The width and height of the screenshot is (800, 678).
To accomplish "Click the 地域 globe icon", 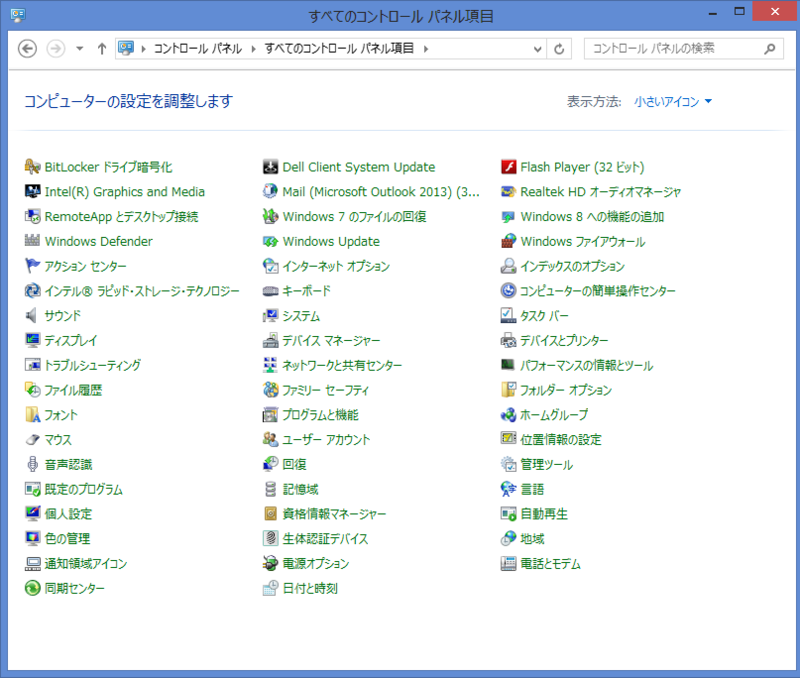I will tap(509, 539).
